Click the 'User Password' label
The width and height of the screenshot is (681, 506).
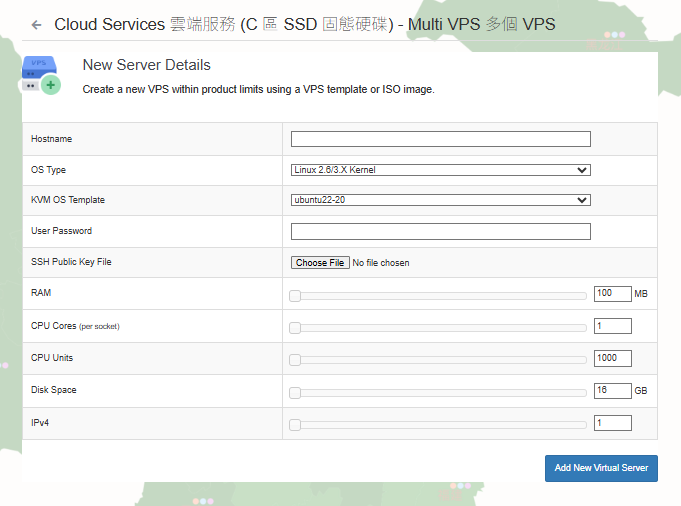(61, 231)
